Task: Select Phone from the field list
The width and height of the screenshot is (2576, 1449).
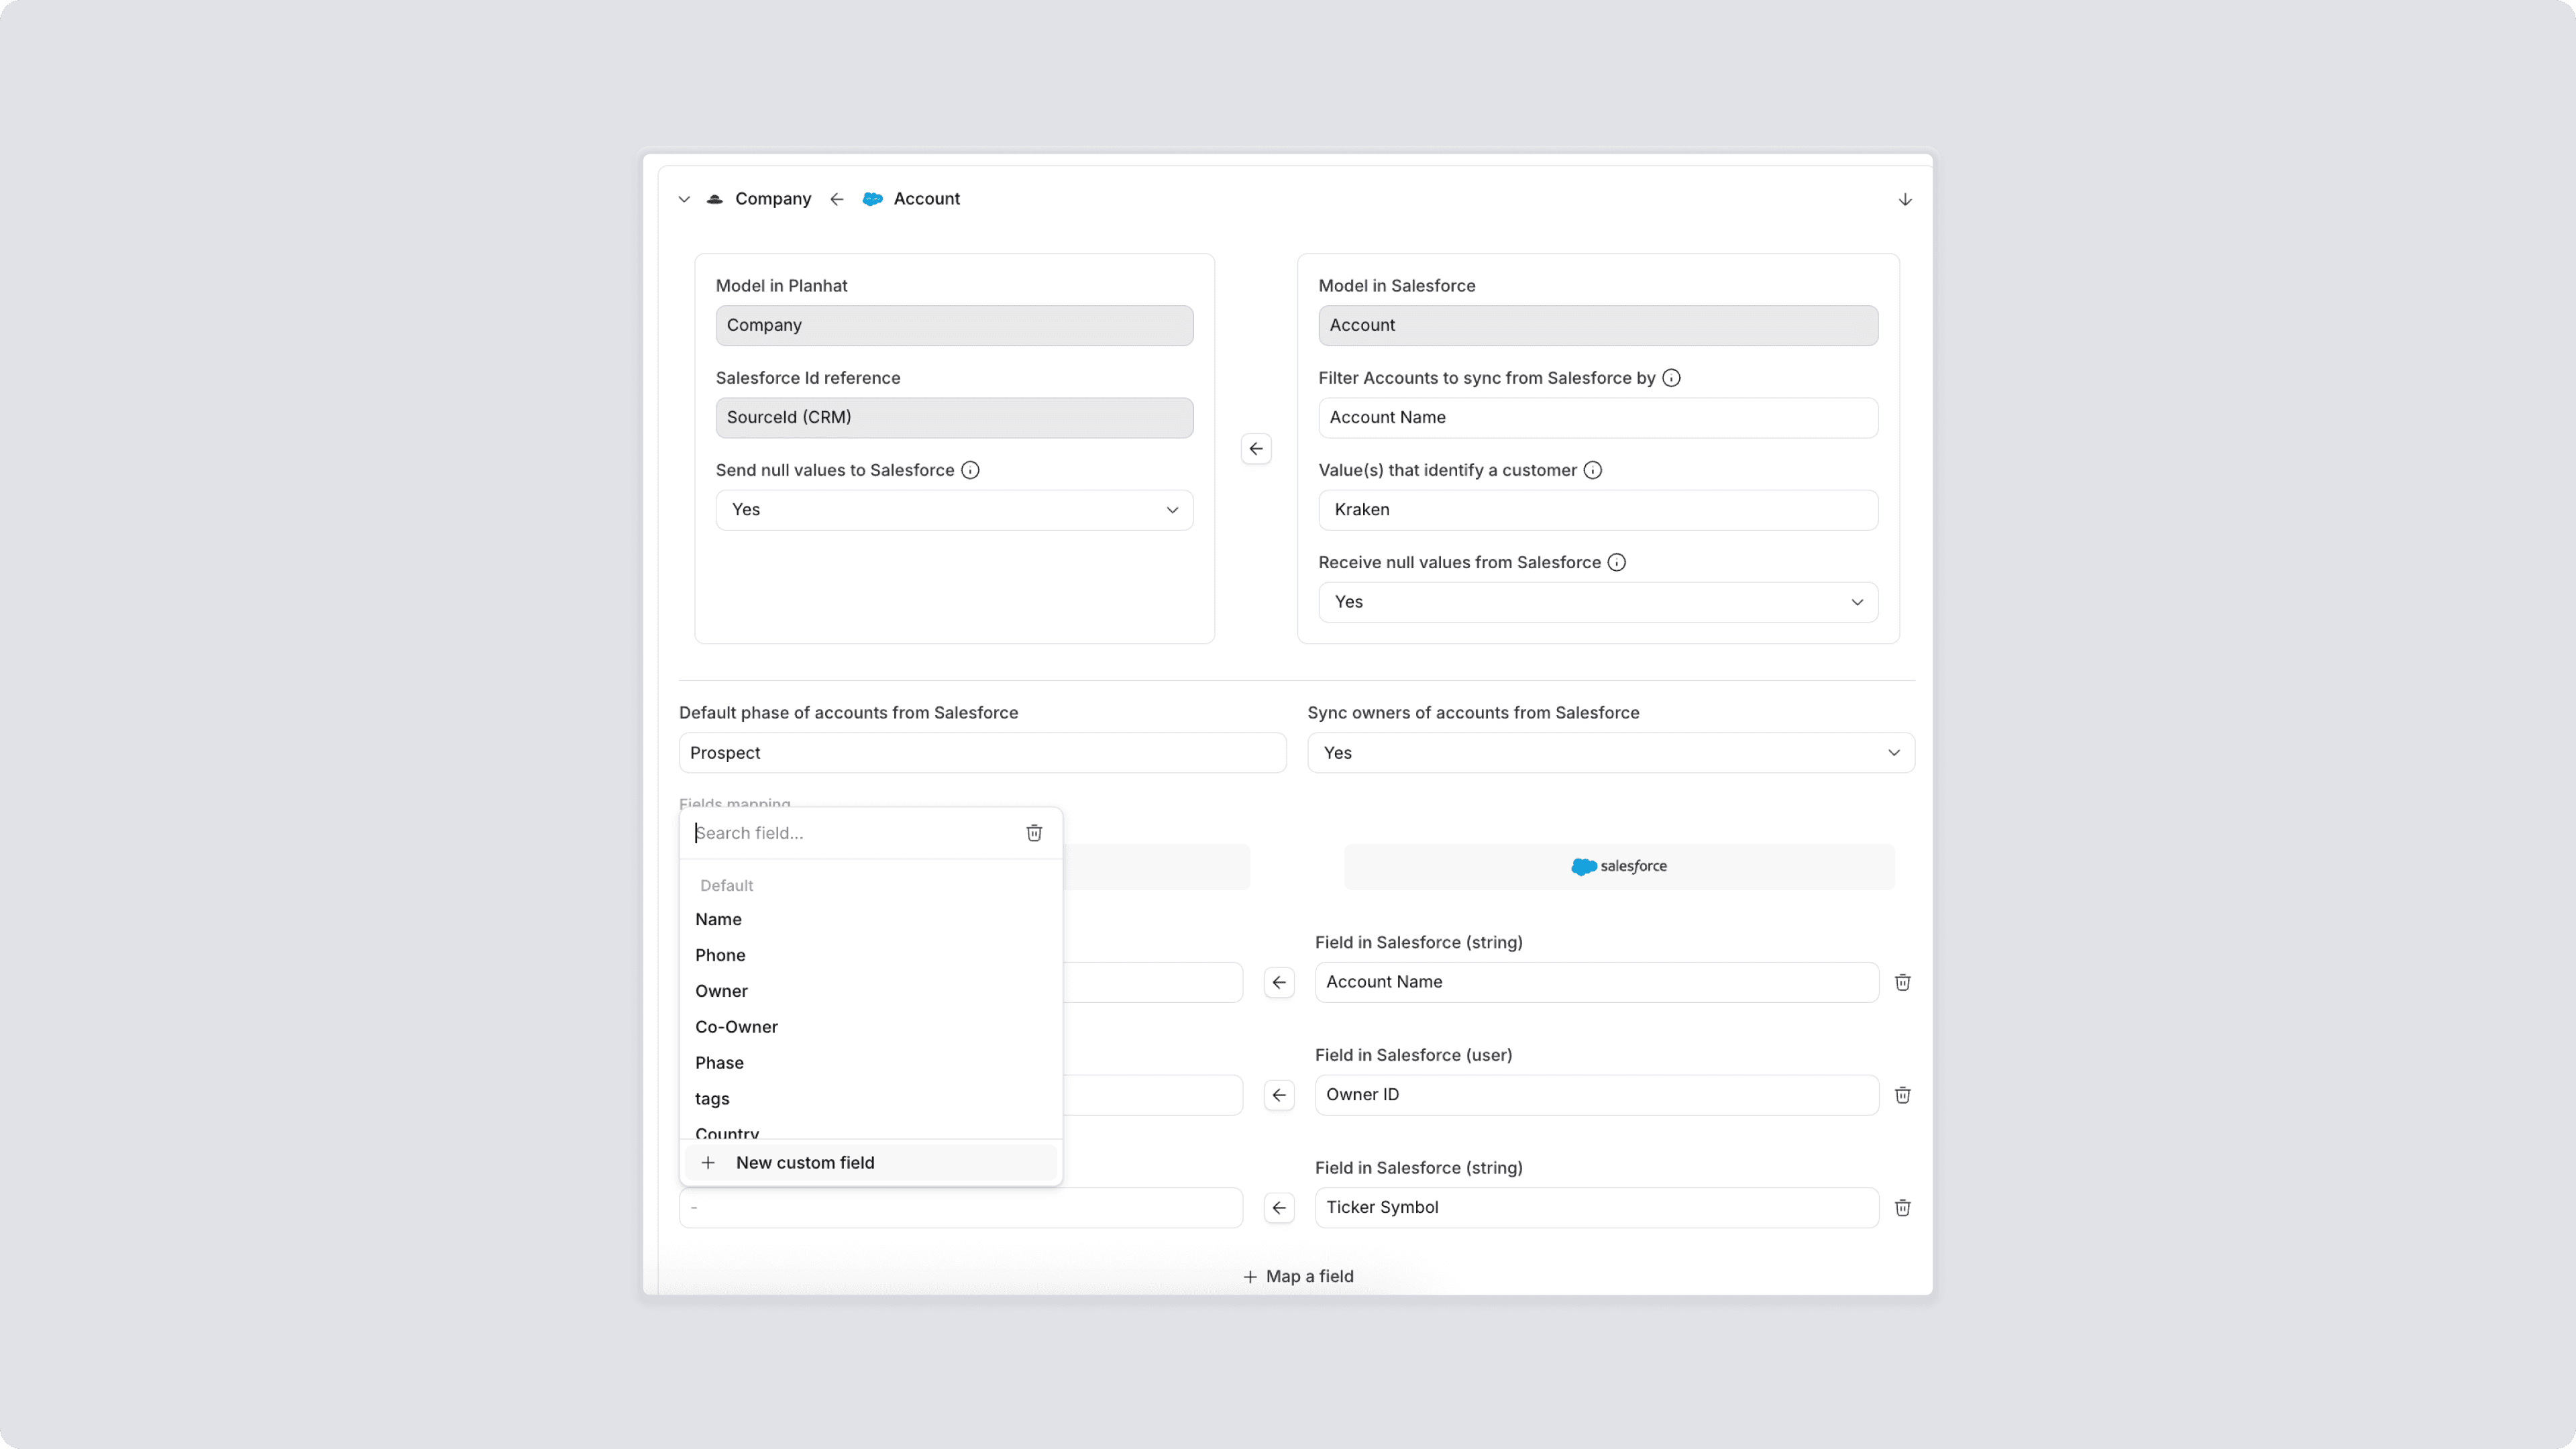Action: click(720, 955)
